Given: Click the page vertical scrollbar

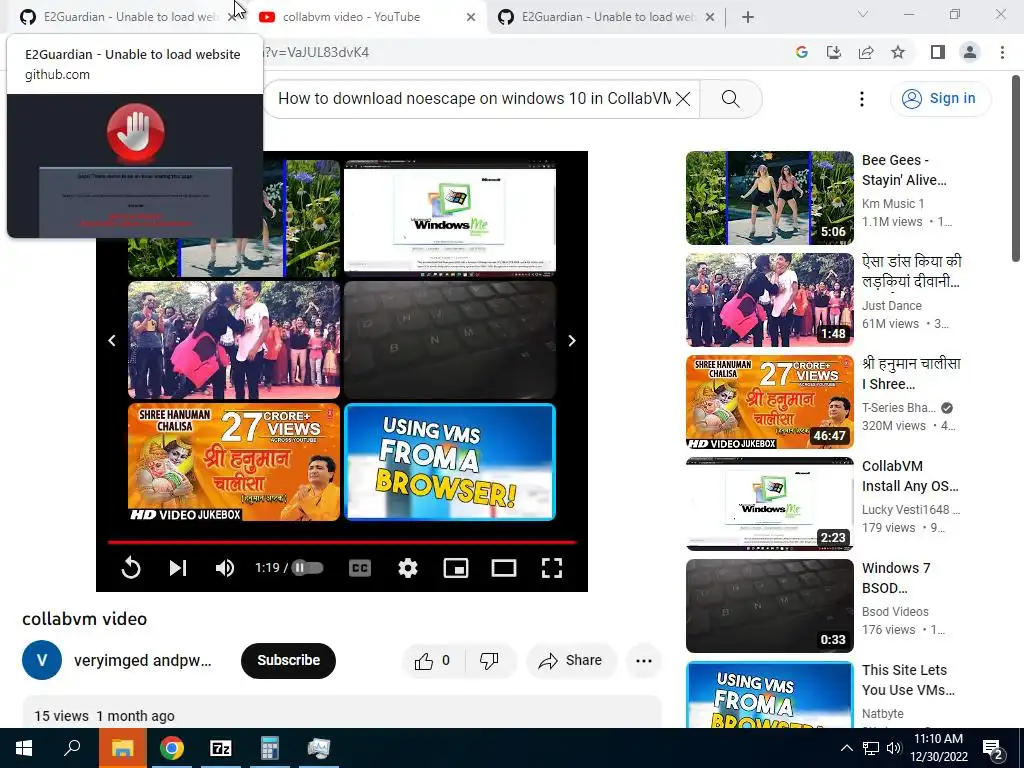Looking at the screenshot, I should coord(1016,168).
